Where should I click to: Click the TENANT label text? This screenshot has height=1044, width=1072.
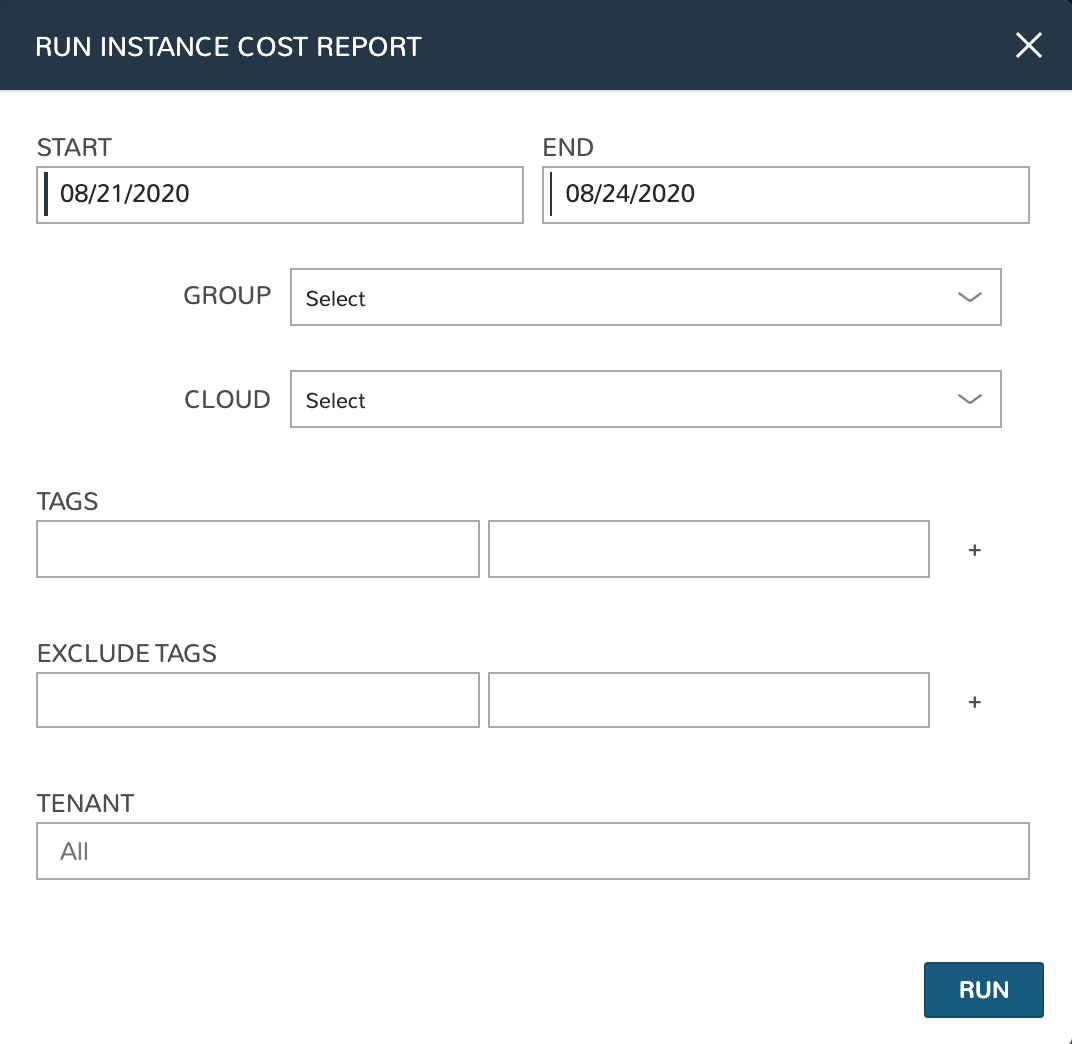click(85, 804)
